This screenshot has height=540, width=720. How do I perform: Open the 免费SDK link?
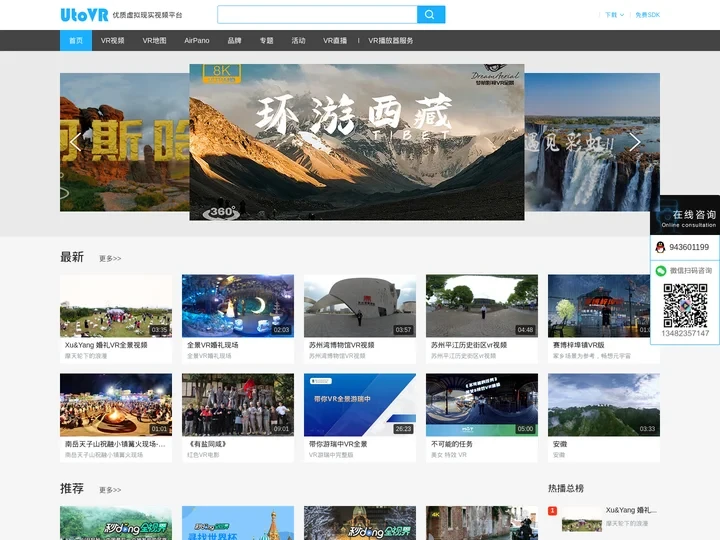647,15
